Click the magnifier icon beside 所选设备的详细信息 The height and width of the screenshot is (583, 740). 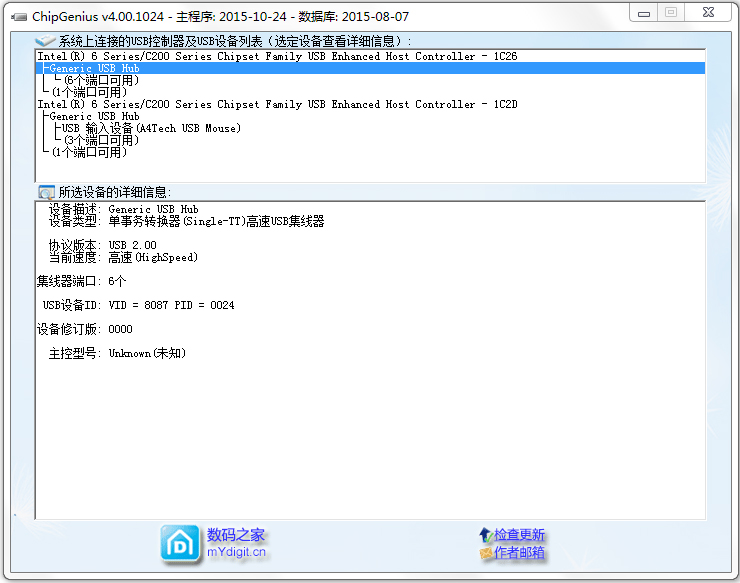coord(46,192)
